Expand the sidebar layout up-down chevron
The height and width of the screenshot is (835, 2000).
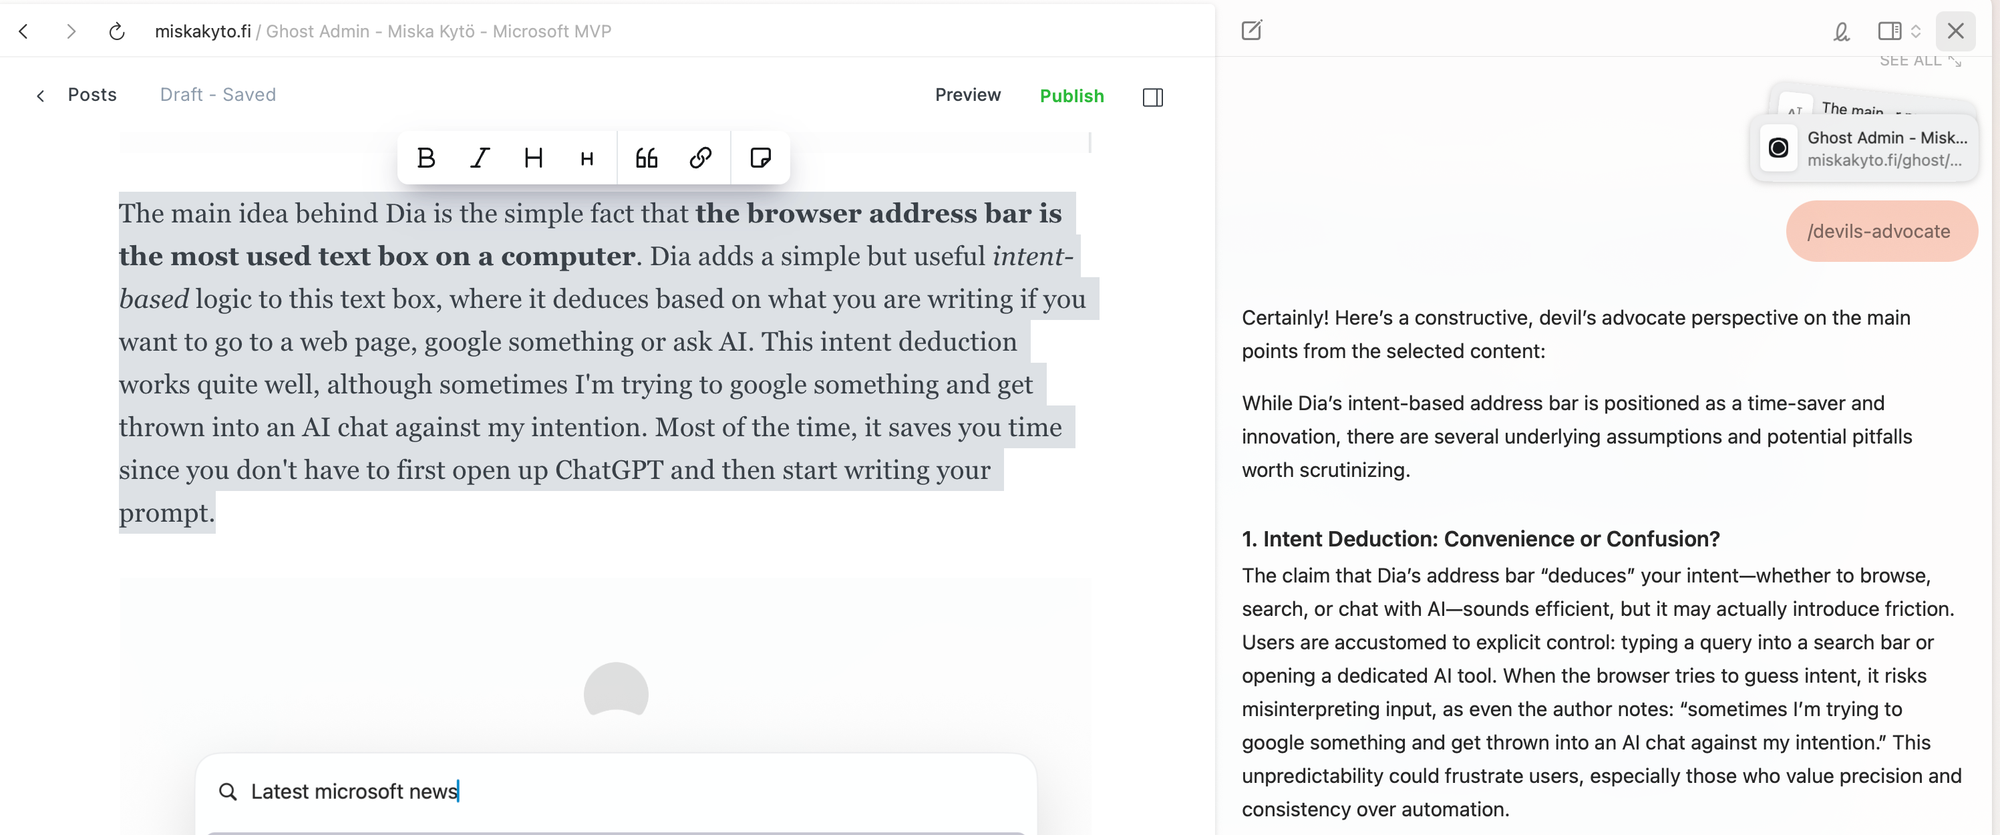(x=1916, y=31)
